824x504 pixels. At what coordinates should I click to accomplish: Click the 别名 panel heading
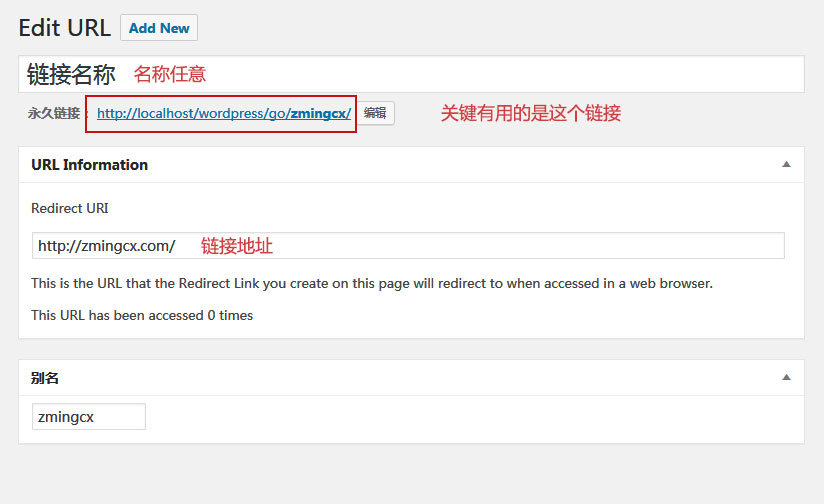click(45, 378)
